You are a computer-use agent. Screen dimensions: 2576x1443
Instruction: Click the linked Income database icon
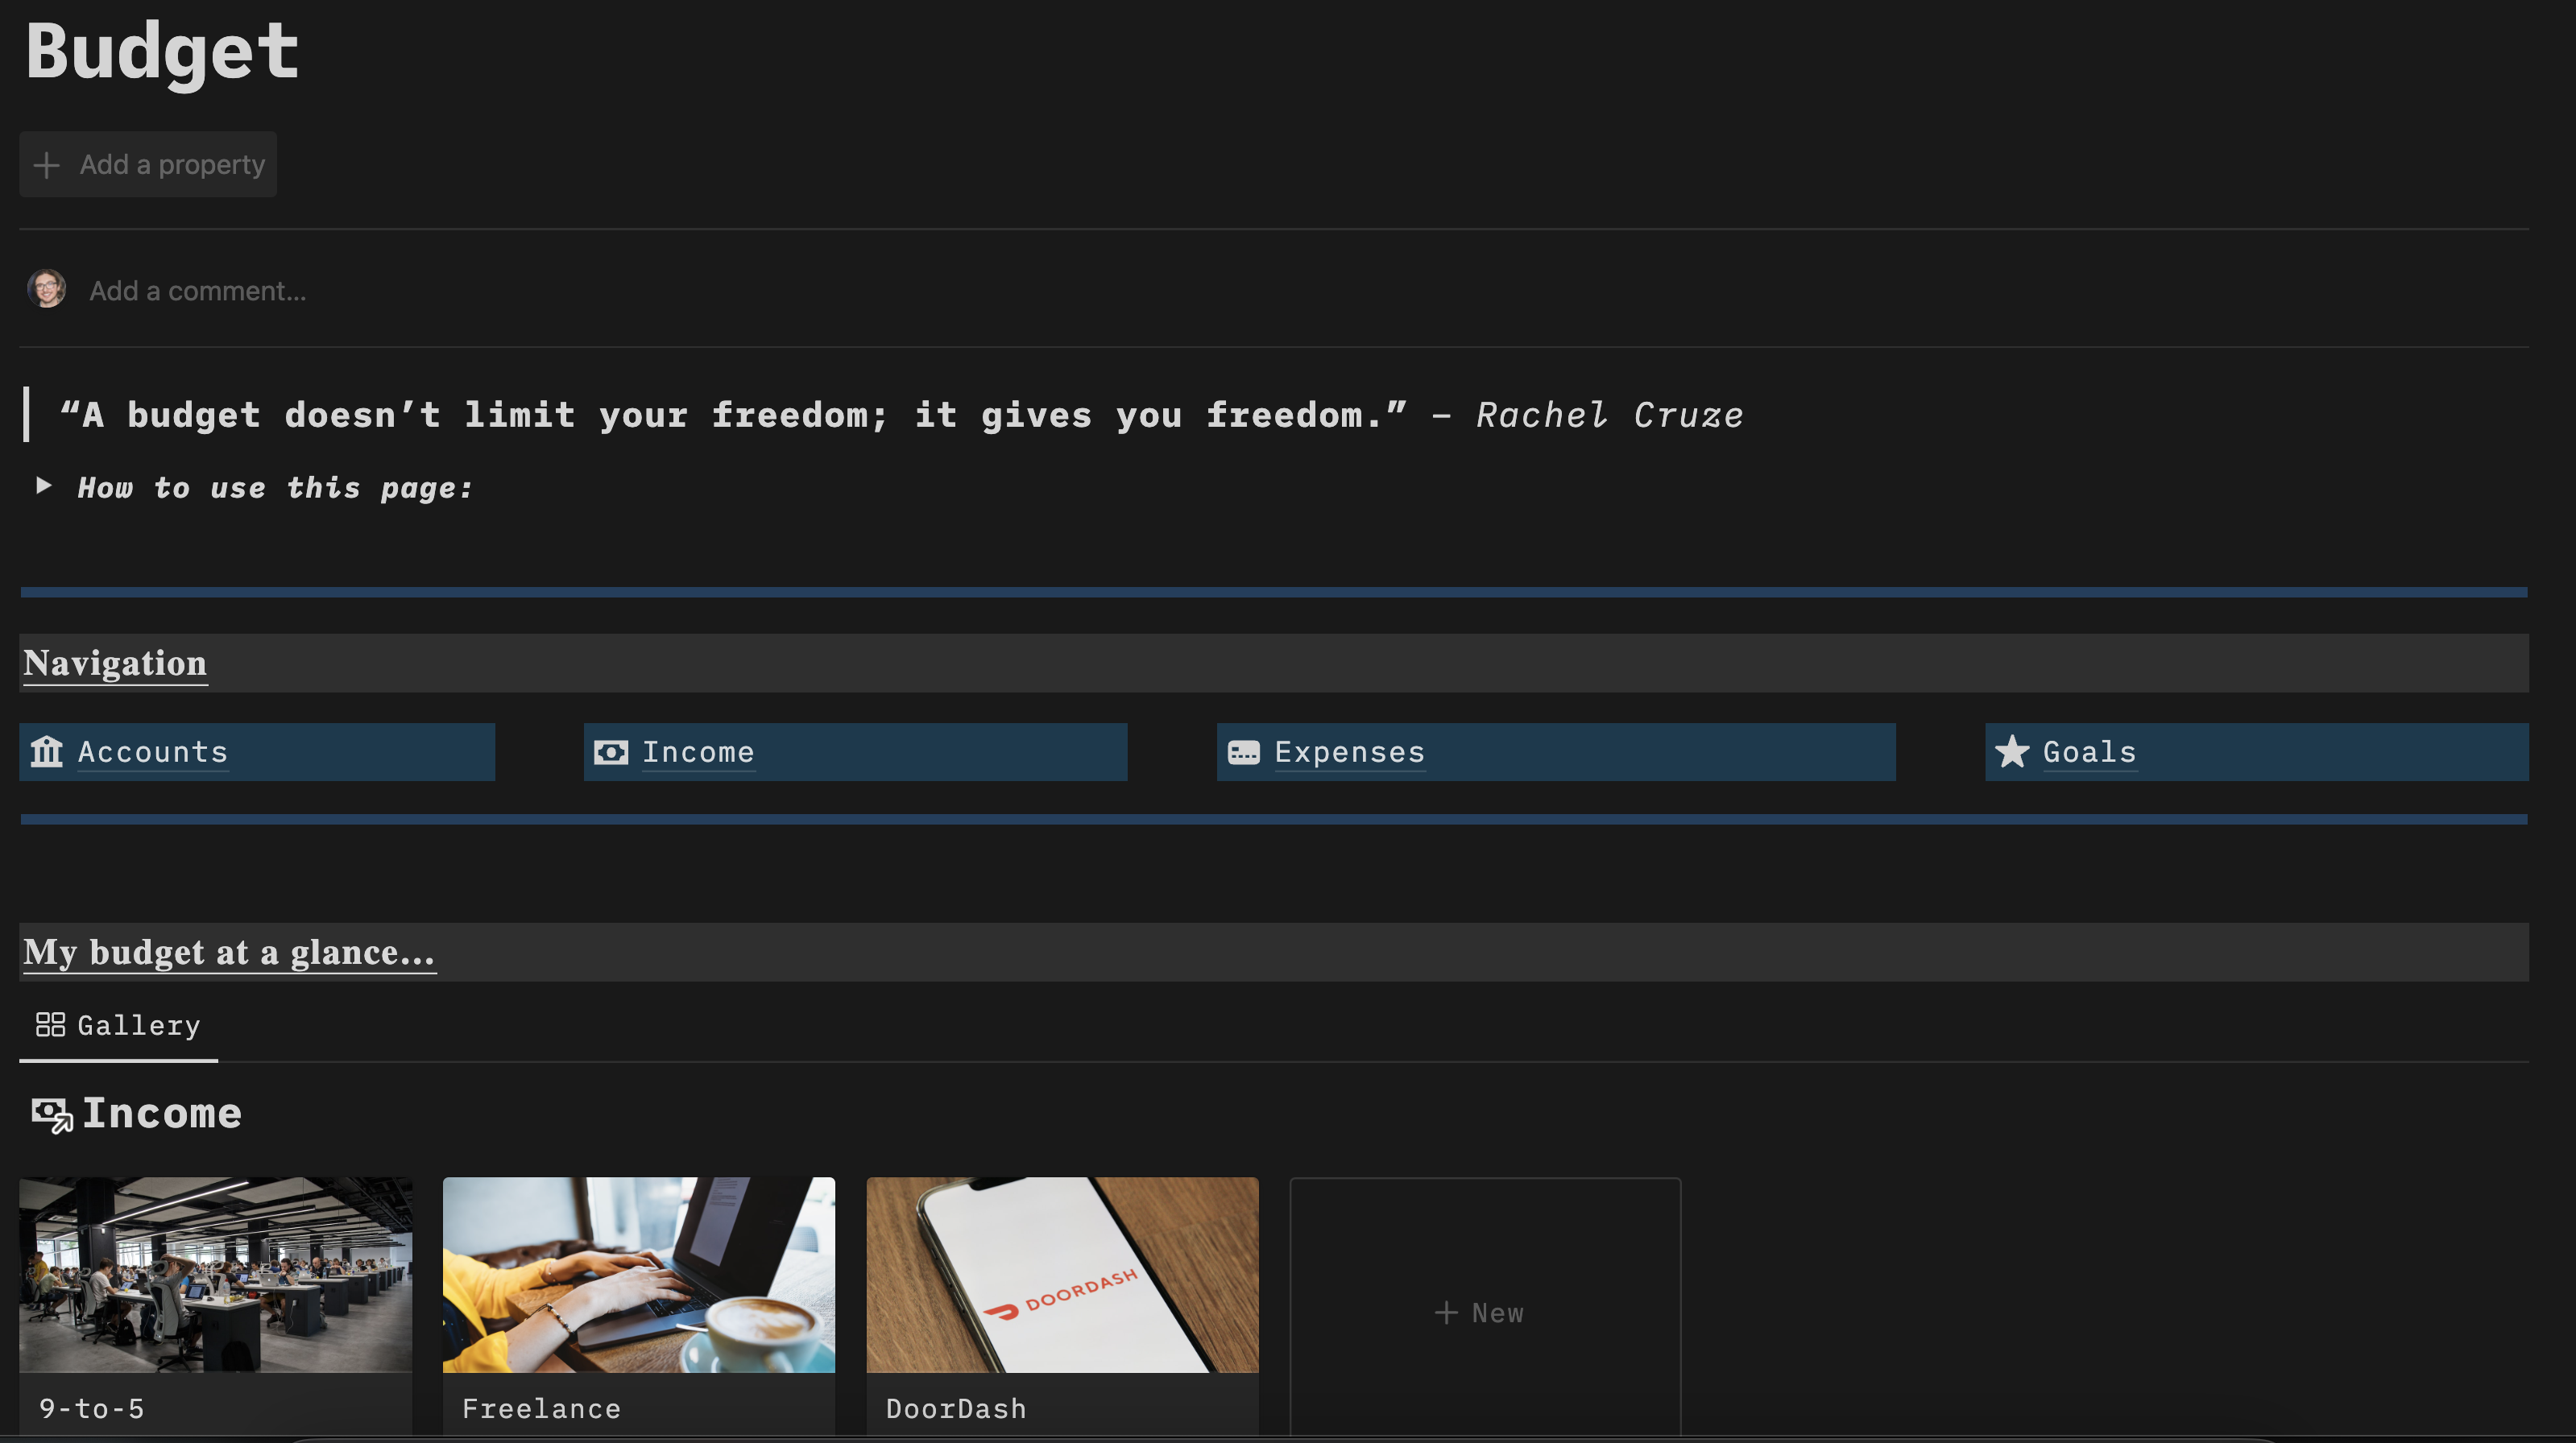tap(52, 1114)
